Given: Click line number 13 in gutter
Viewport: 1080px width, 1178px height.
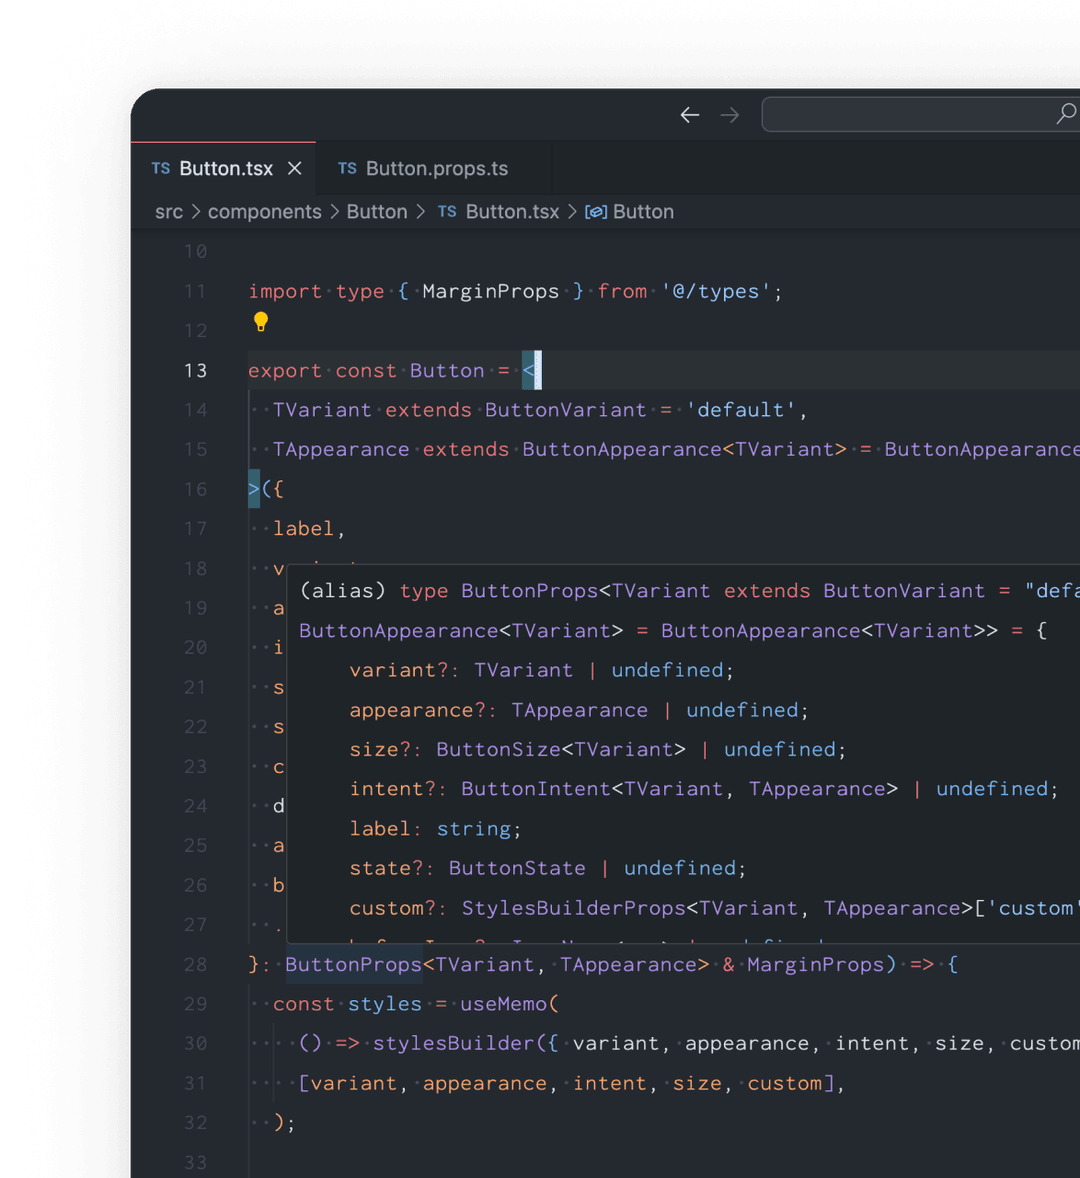Looking at the screenshot, I should (x=195, y=370).
